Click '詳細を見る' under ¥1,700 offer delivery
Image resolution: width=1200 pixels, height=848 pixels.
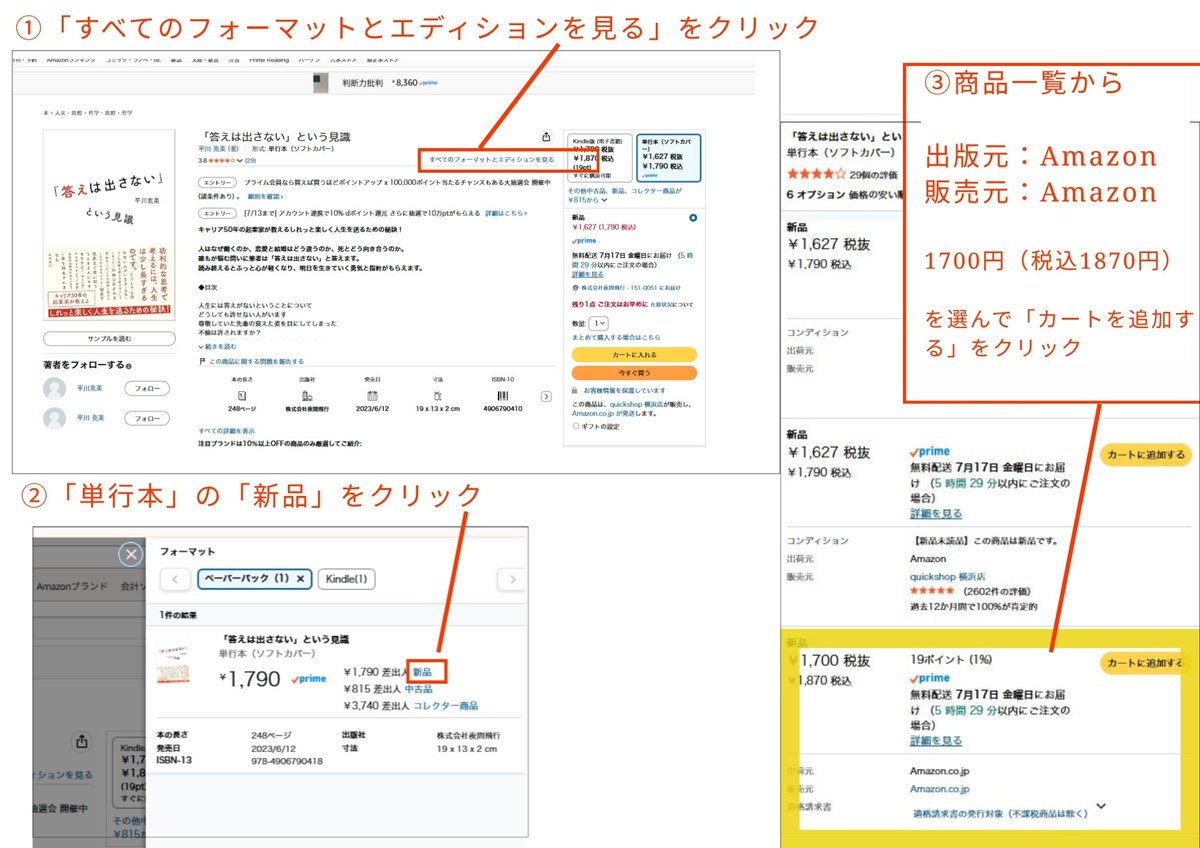(936, 741)
